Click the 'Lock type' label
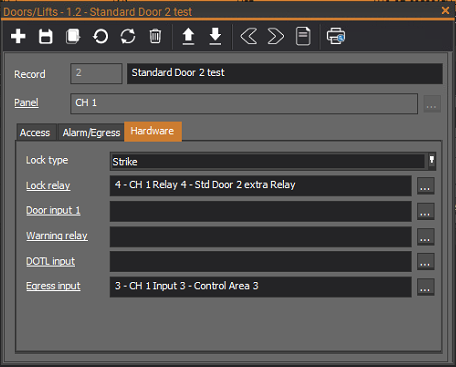456x367 pixels. point(47,160)
